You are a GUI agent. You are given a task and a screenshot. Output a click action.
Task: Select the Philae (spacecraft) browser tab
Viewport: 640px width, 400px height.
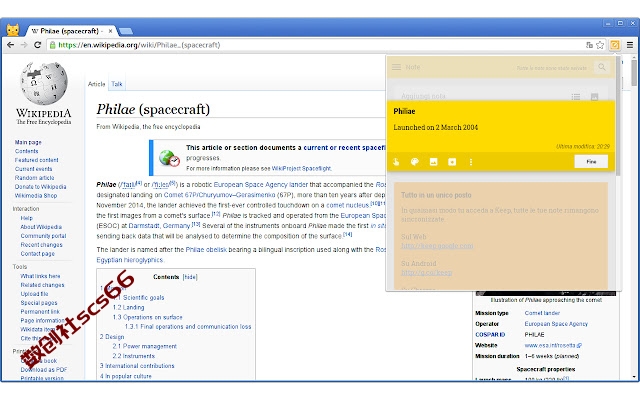click(69, 31)
